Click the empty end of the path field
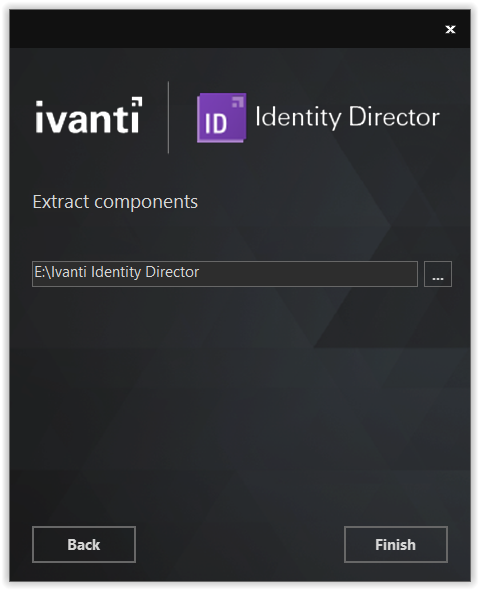 pyautogui.click(x=309, y=274)
